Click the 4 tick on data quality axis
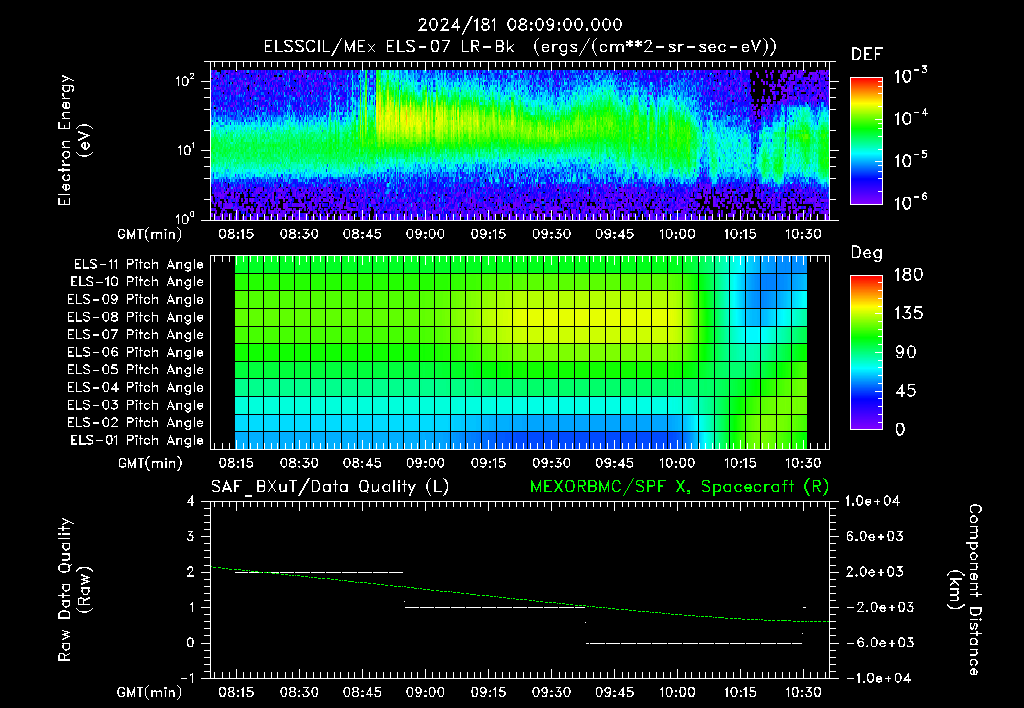This screenshot has width=1024, height=708. pyautogui.click(x=191, y=501)
